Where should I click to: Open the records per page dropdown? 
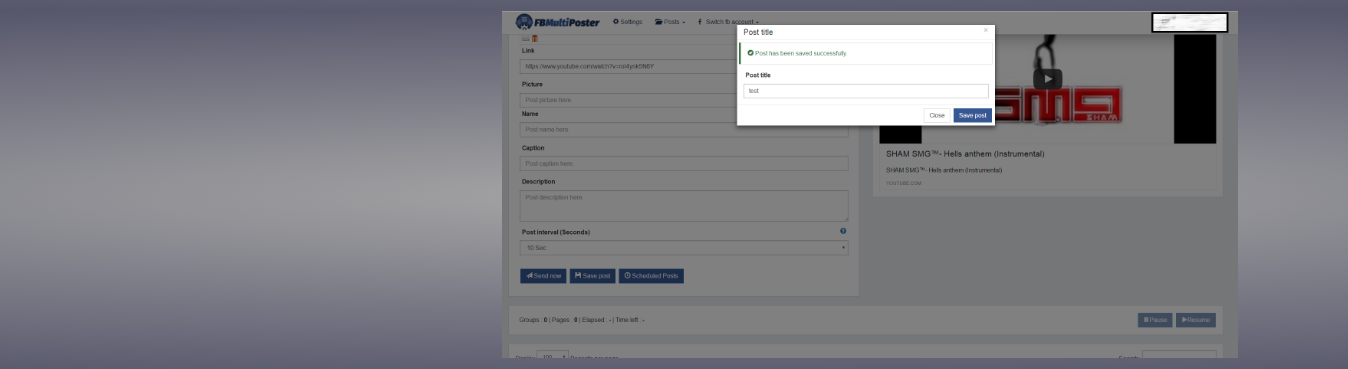[552, 355]
